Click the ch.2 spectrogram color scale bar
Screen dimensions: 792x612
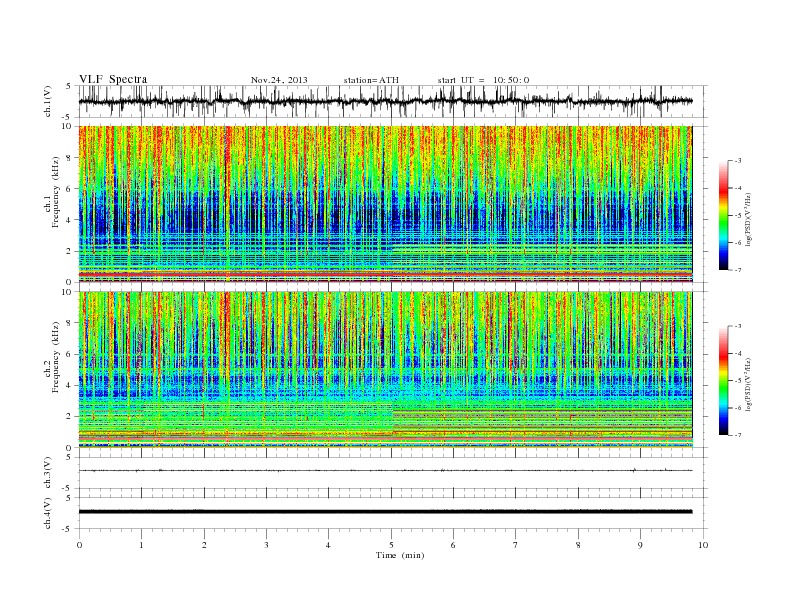pos(723,380)
